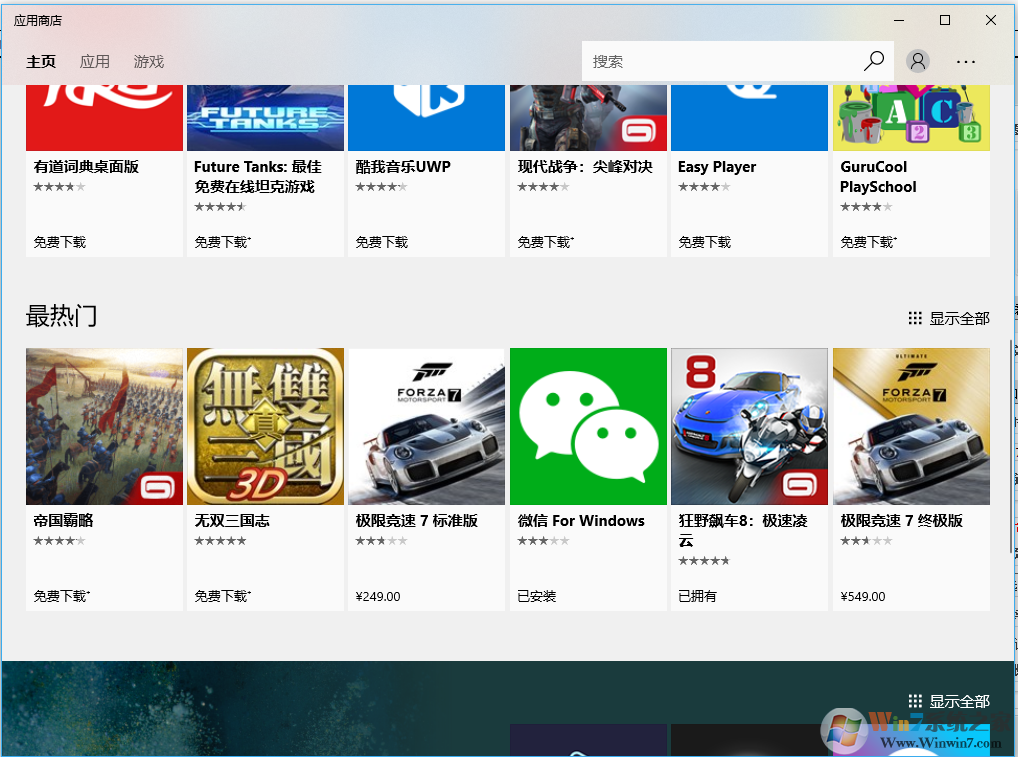
Task: Click the title 酷我音乐UWP
Action: point(403,167)
